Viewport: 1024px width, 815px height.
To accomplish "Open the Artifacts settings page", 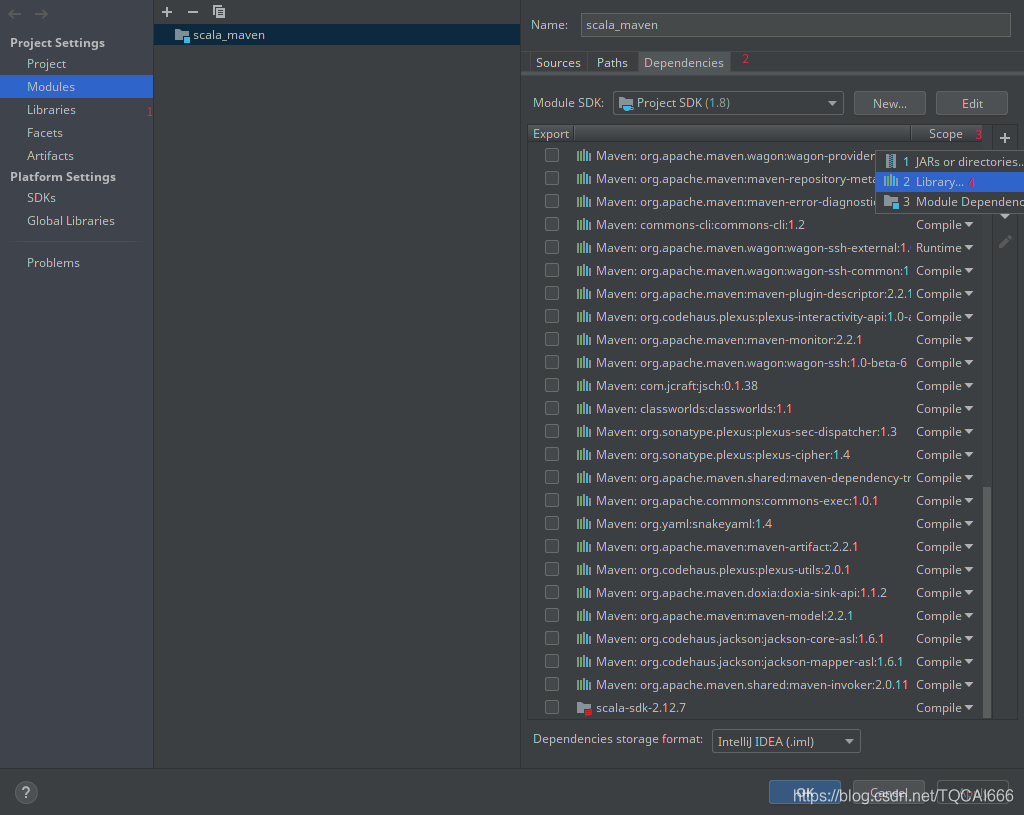I will [50, 155].
